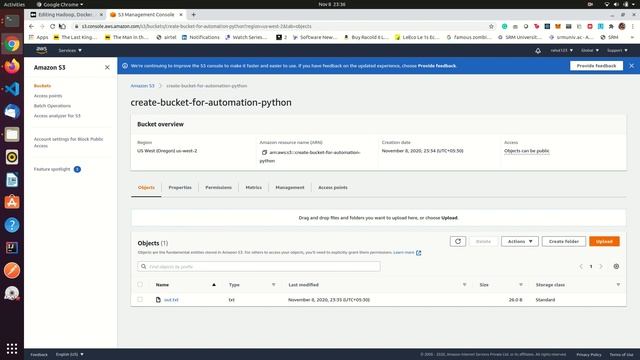Sort by Storage class column arrow
640x360 pixels.
click(x=618, y=284)
